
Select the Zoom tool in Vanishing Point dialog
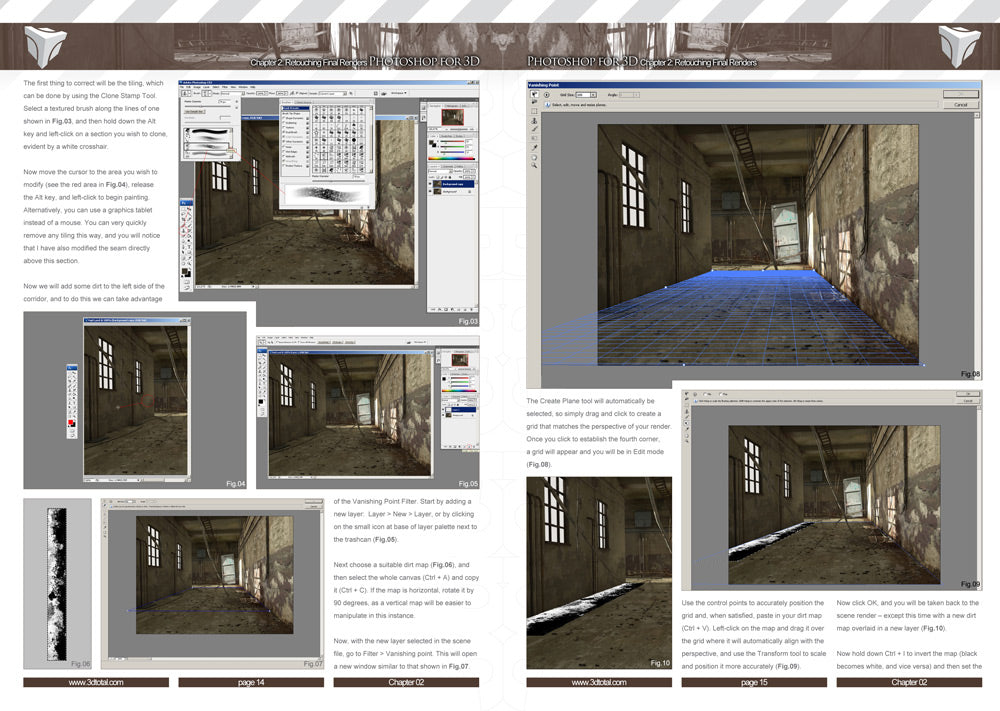(x=534, y=164)
